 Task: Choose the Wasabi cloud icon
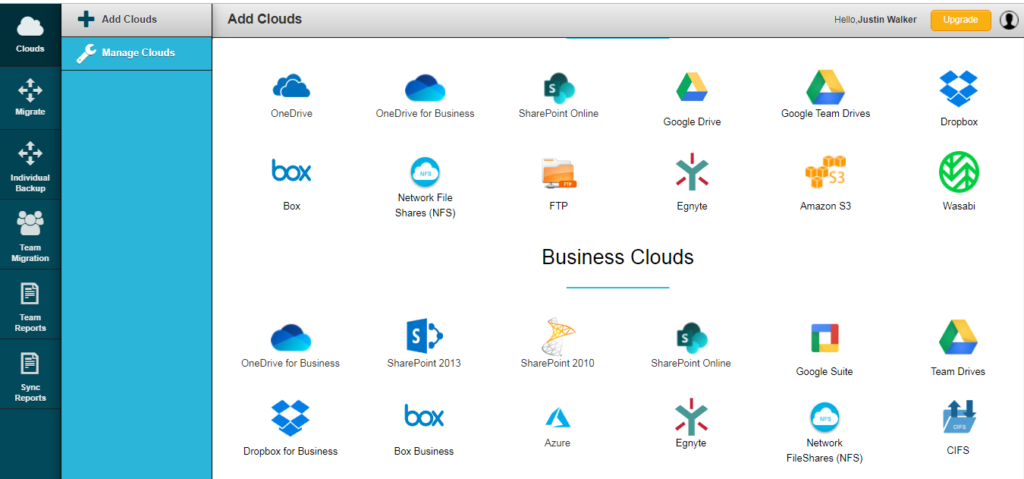[959, 172]
